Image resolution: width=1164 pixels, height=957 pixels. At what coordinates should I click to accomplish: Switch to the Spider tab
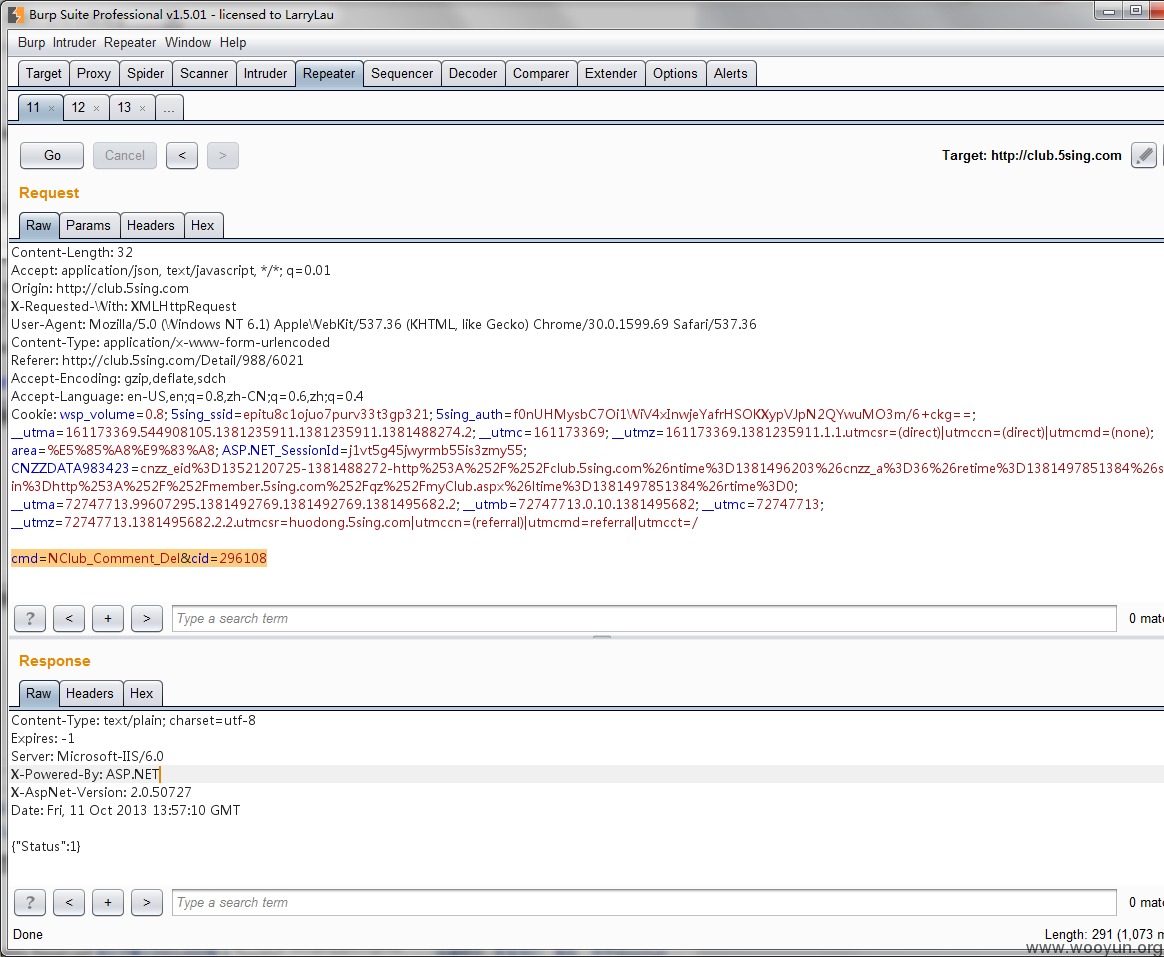pyautogui.click(x=146, y=74)
